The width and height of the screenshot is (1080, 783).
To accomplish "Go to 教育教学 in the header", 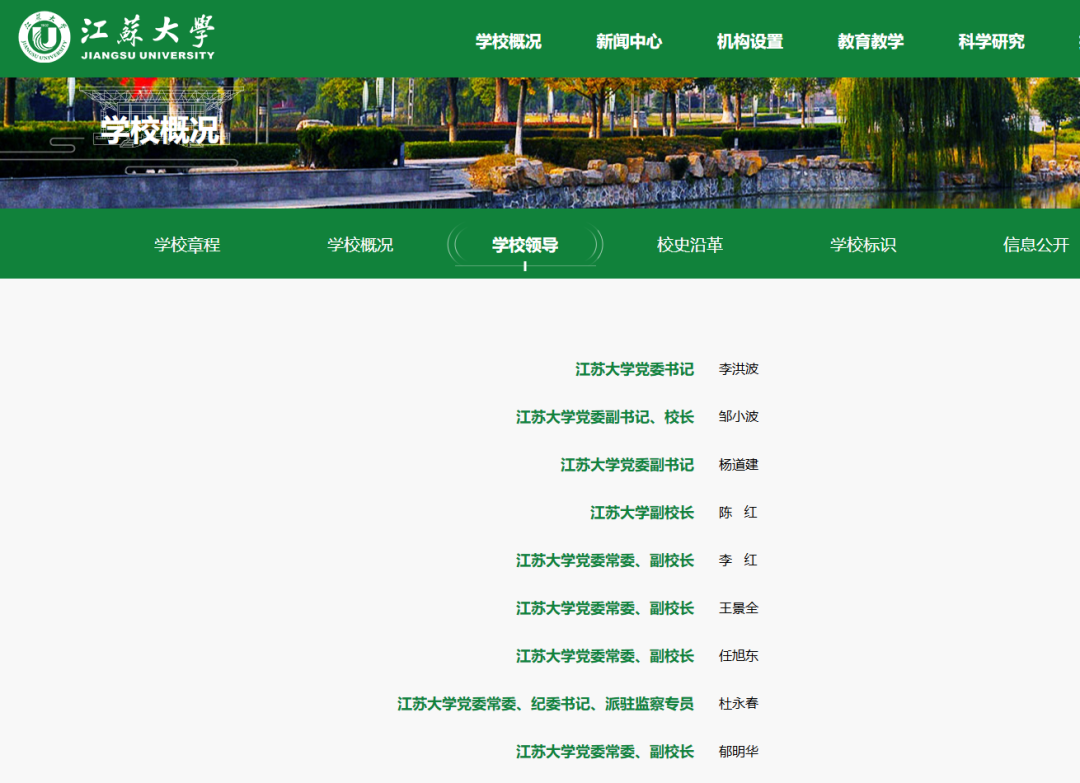I will point(870,41).
